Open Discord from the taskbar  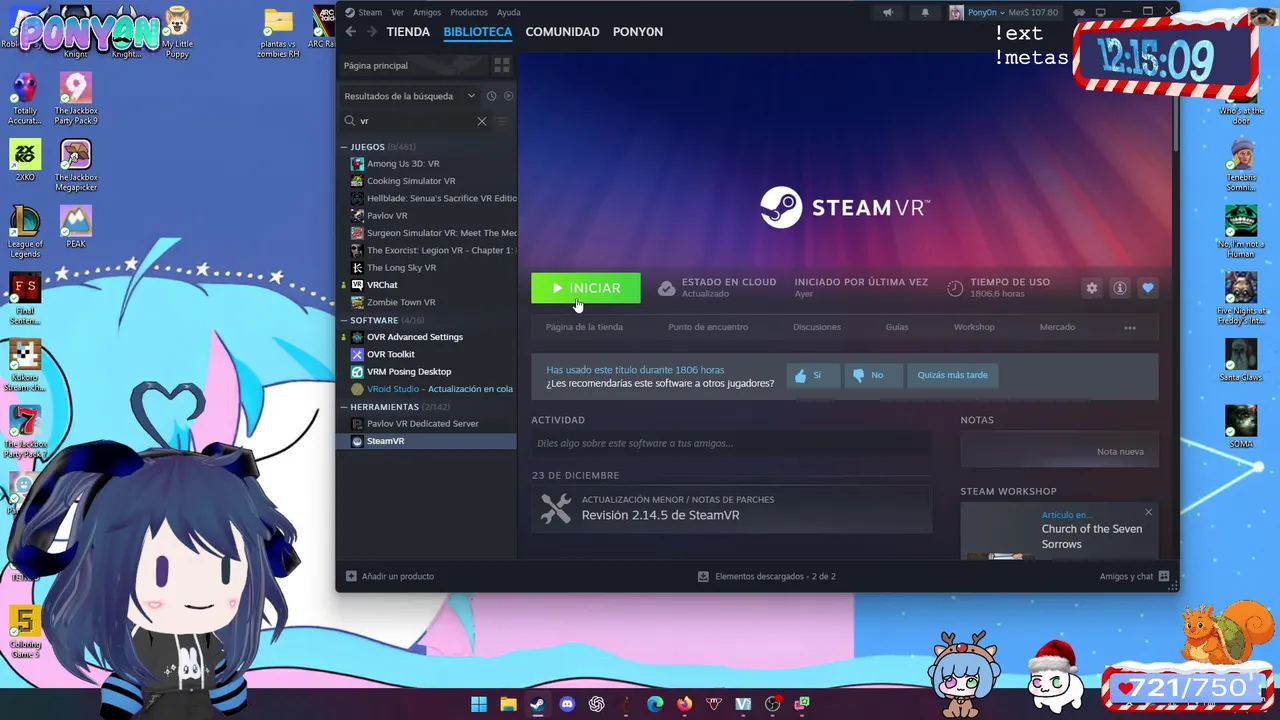click(x=567, y=704)
